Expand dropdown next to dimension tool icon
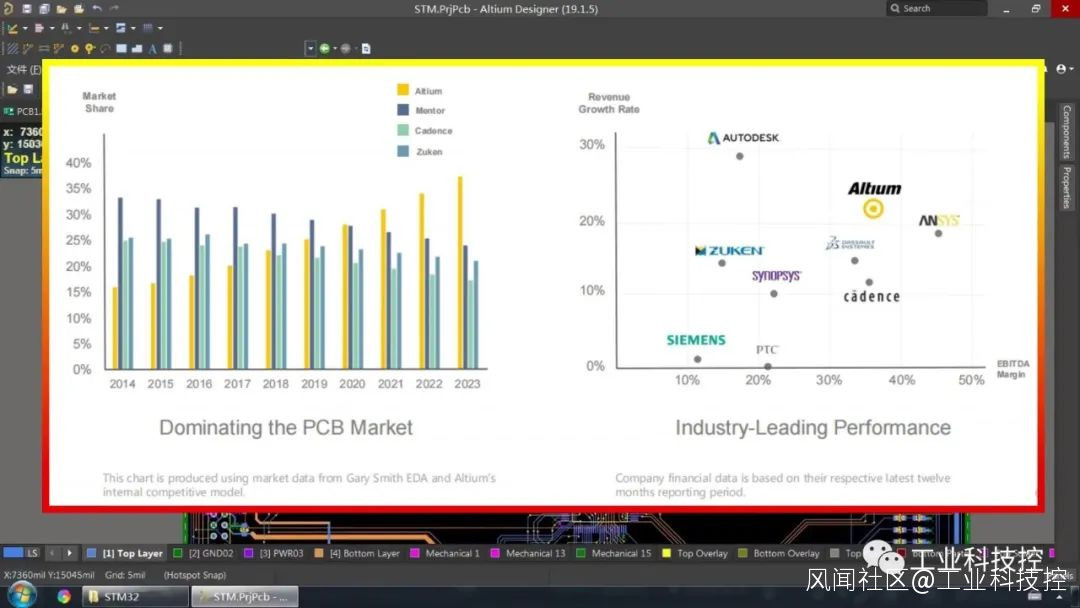Viewport: 1080px width, 608px height. [x=79, y=28]
